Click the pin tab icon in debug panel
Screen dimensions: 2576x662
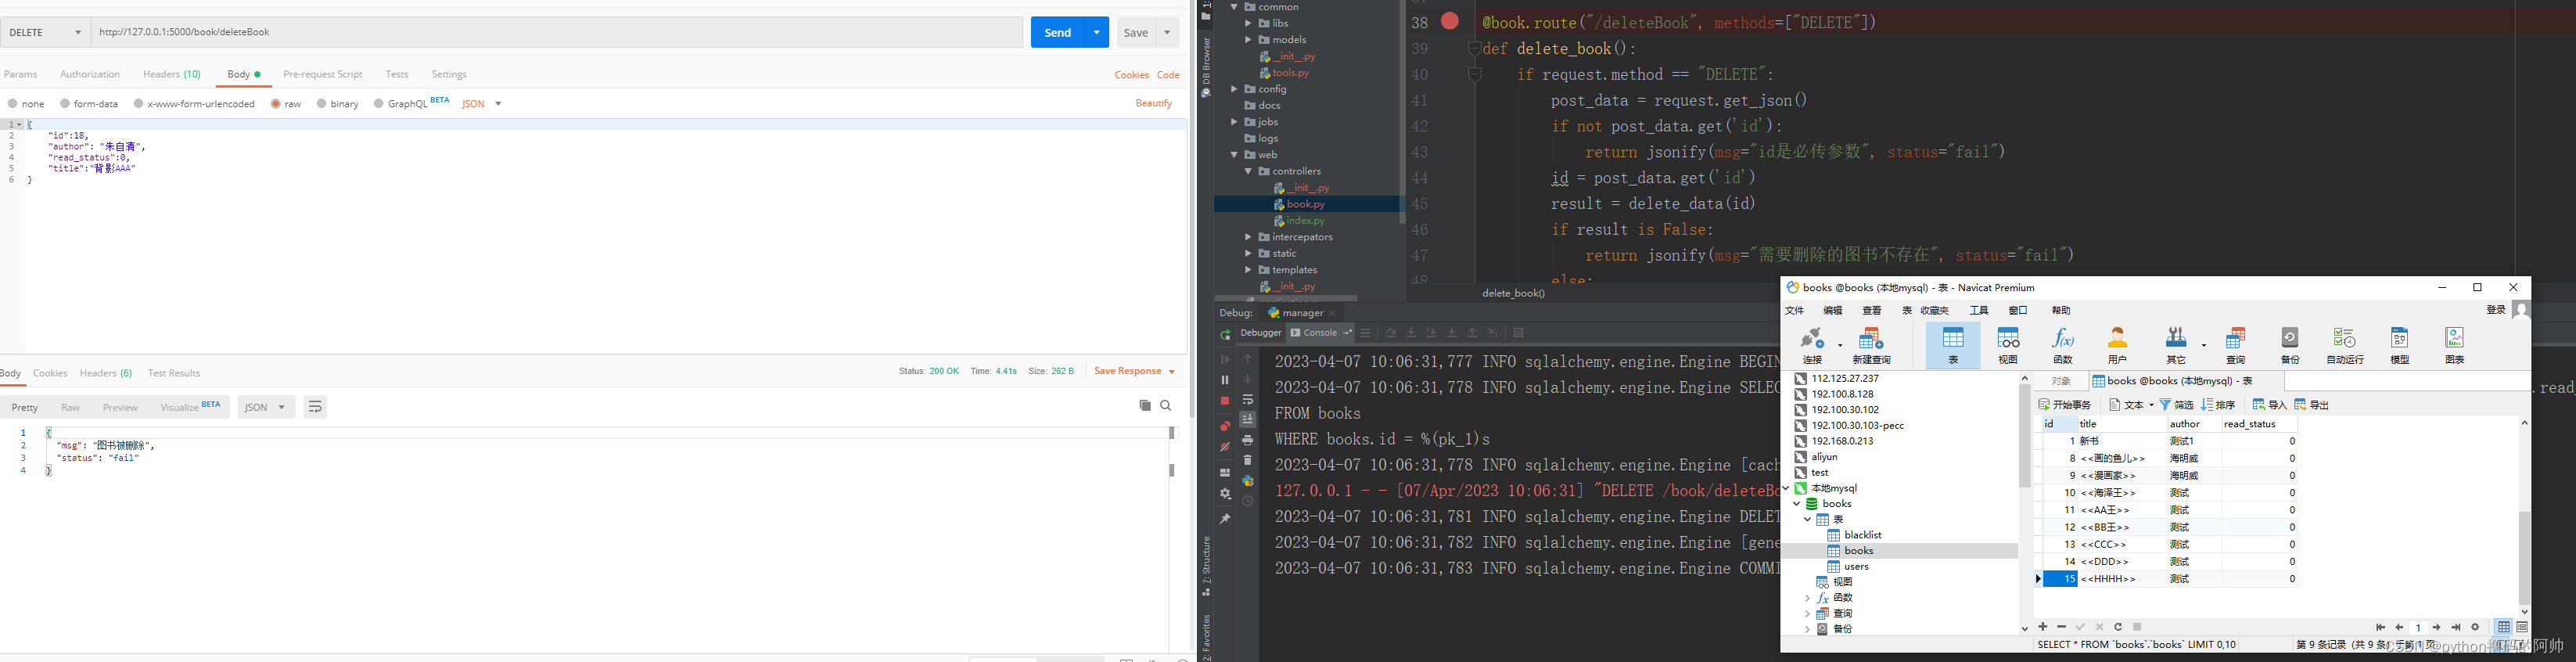coord(1225,519)
